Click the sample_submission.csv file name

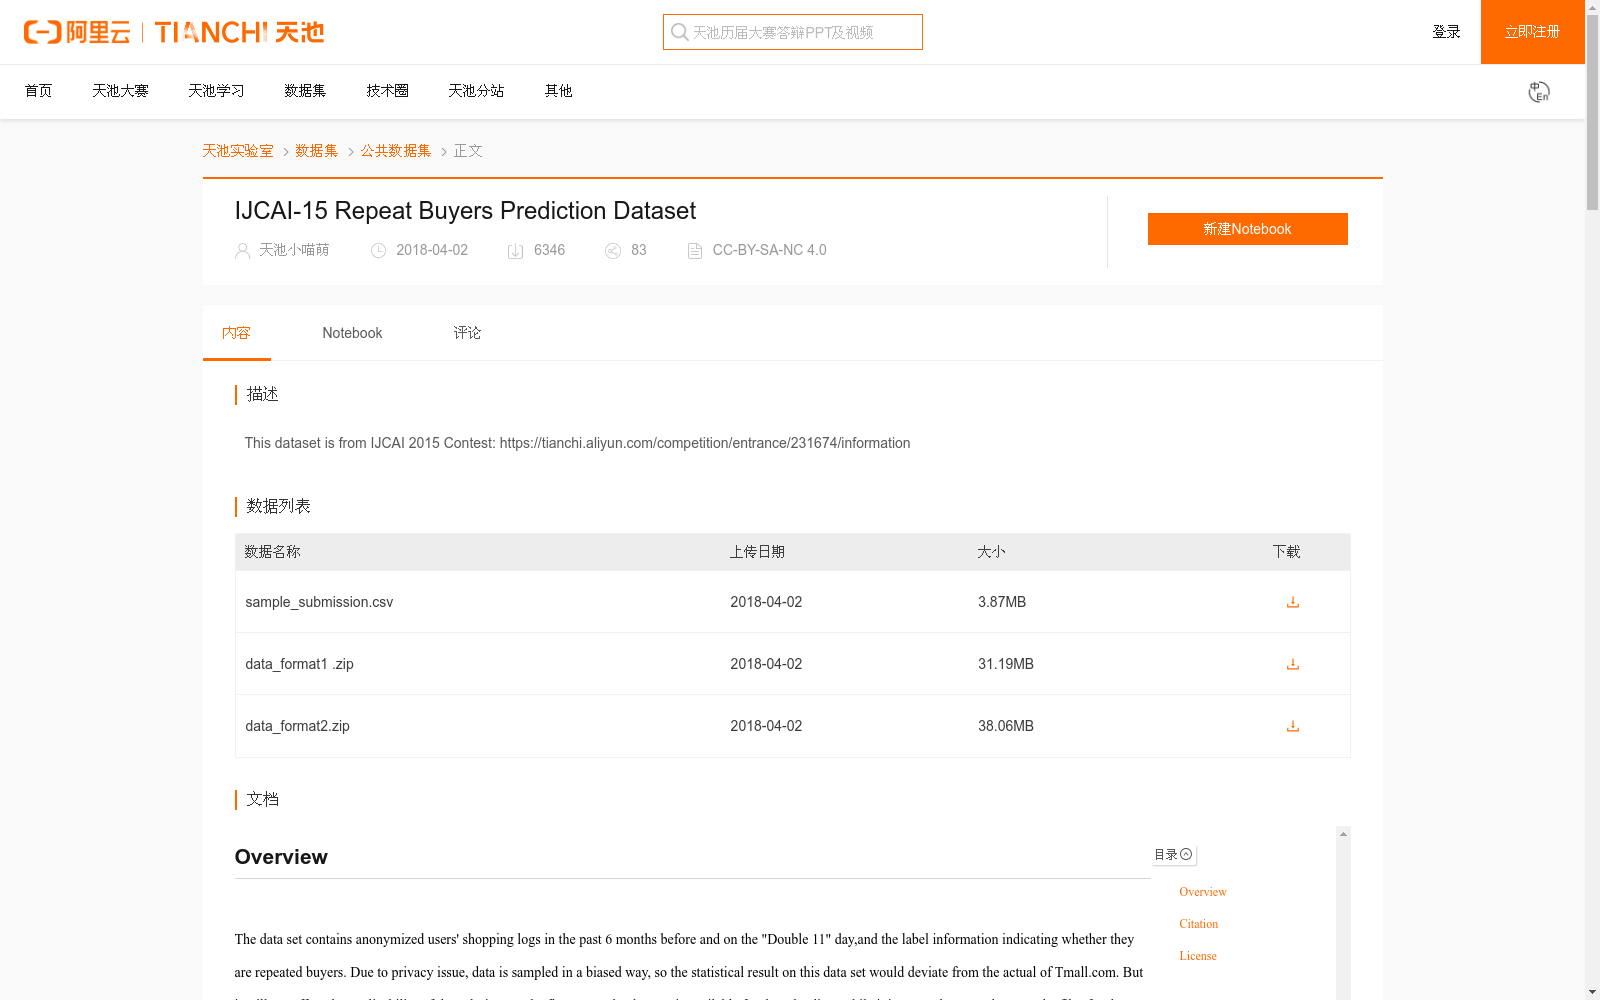(319, 602)
